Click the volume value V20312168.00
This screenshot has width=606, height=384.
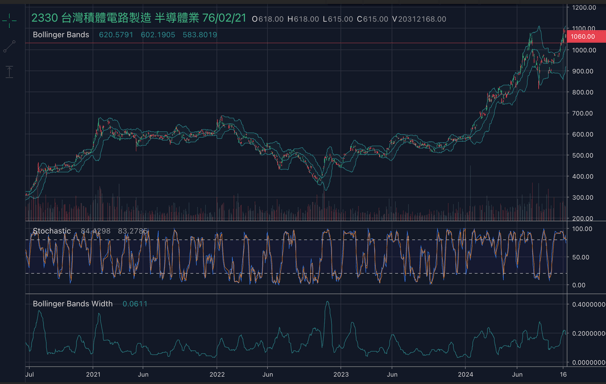click(x=419, y=19)
